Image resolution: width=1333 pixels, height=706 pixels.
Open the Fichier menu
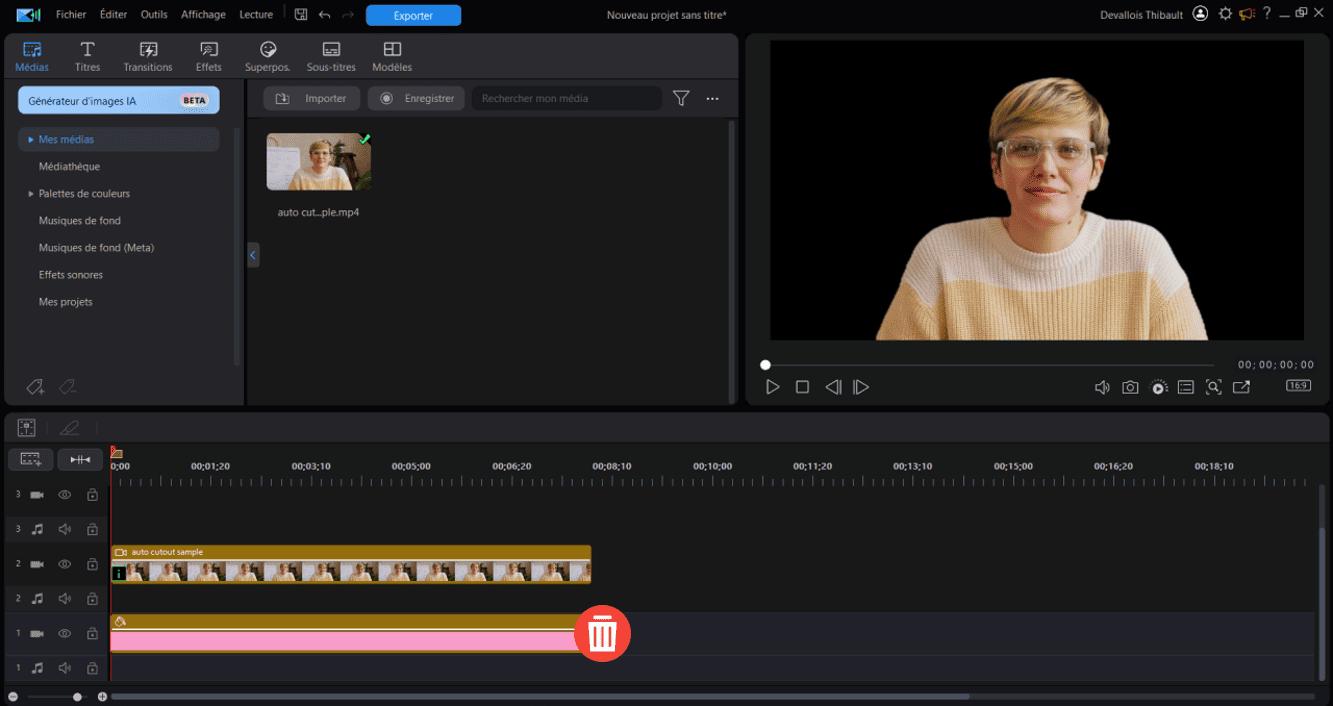[x=70, y=14]
